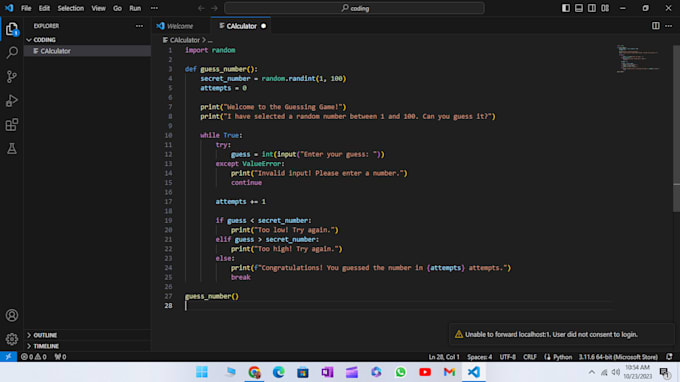680x382 pixels.
Task: Open the Manage gear settings icon
Action: [x=12, y=339]
